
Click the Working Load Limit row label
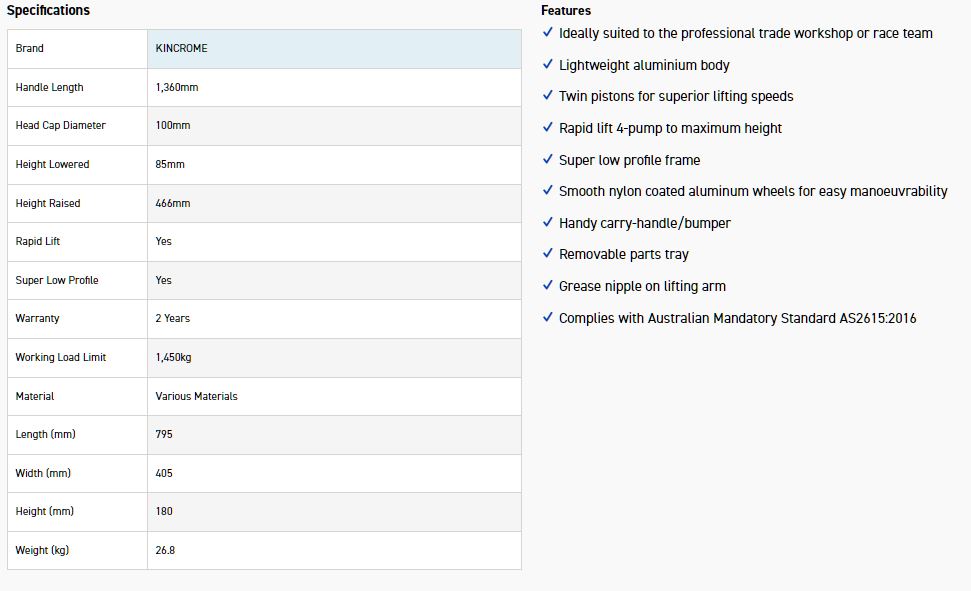pos(61,357)
